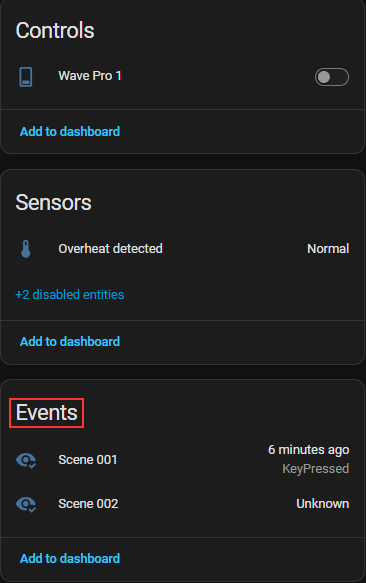
Task: Click the 6 minutes ago timestamp
Action: (309, 450)
